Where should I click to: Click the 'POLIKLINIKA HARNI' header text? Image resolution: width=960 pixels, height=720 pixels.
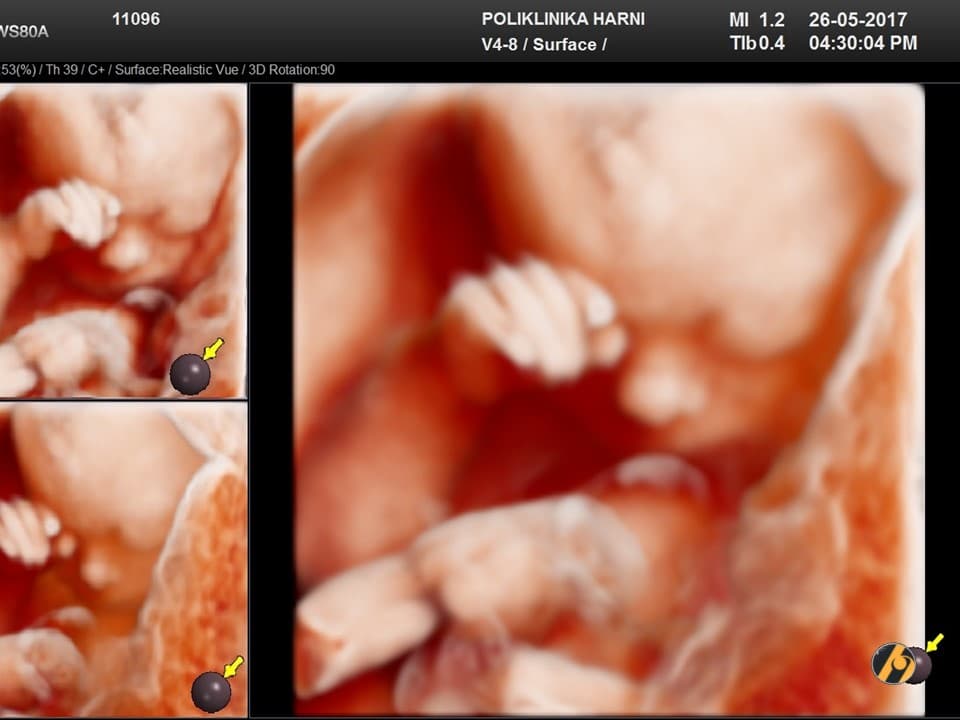[563, 19]
